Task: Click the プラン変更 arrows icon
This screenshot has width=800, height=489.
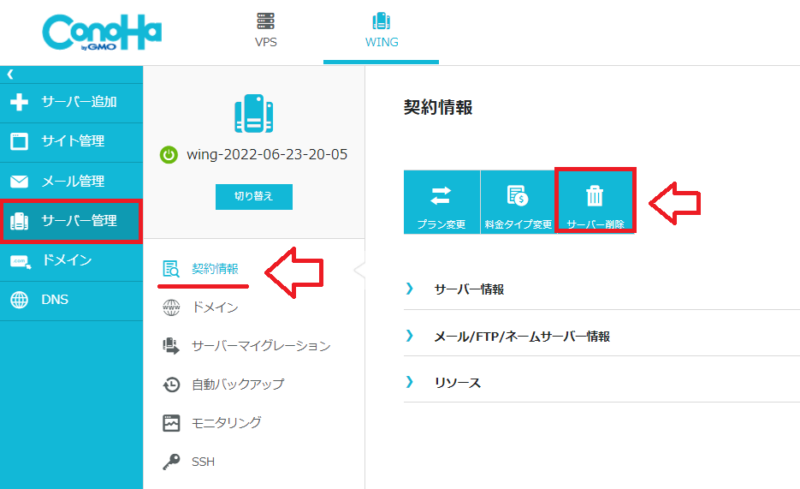Action: pos(441,196)
